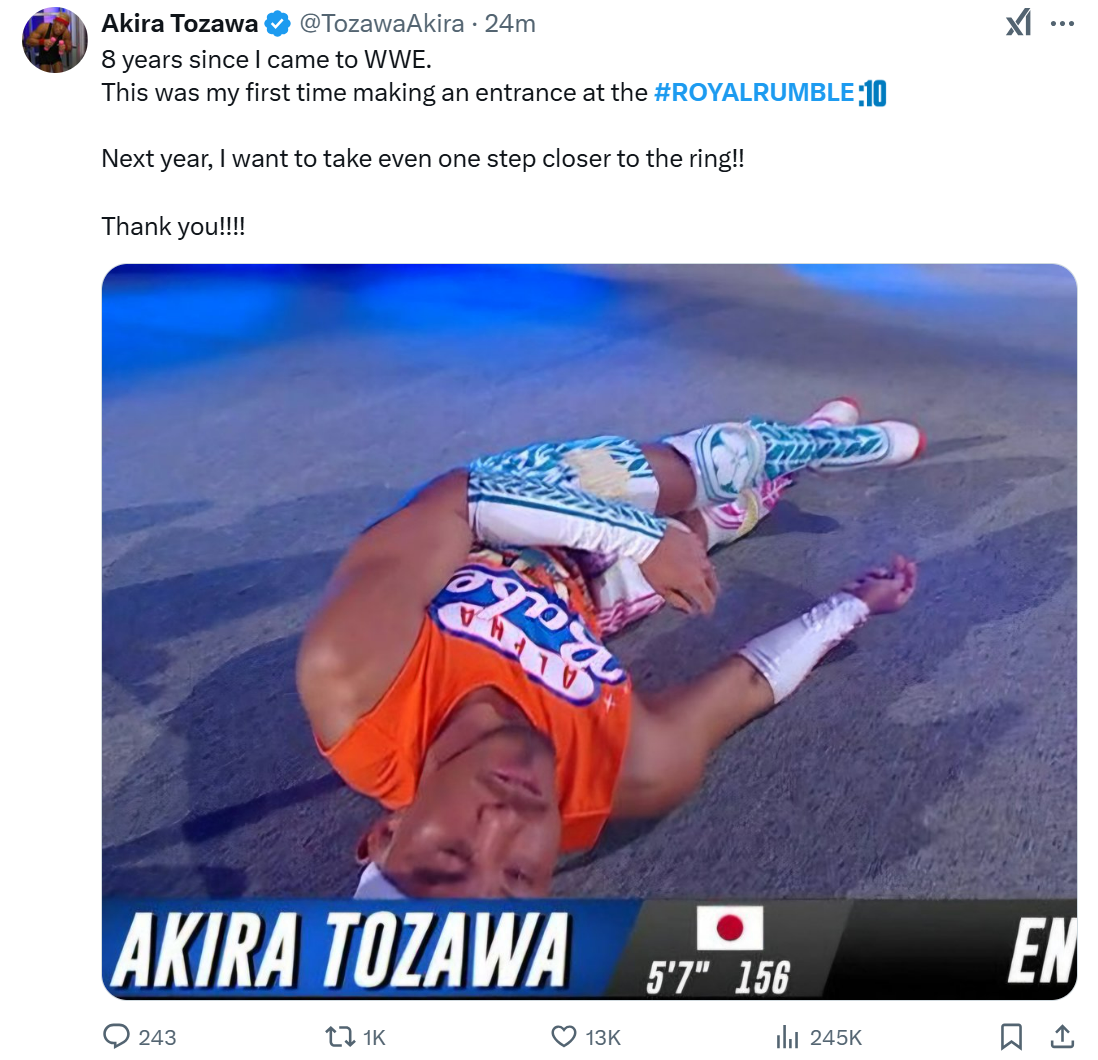
Task: Click the 1K reposts count
Action: pos(375,1037)
